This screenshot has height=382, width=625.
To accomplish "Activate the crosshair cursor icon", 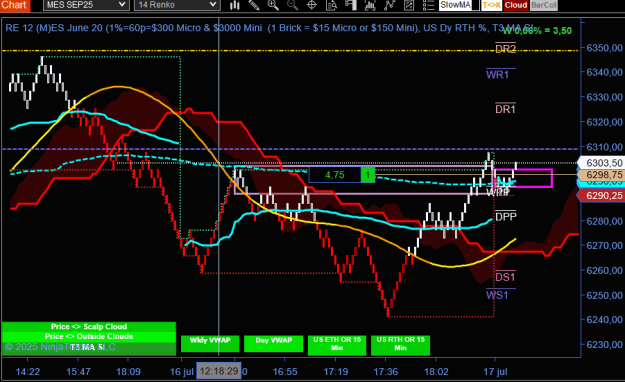I will tap(312, 5).
